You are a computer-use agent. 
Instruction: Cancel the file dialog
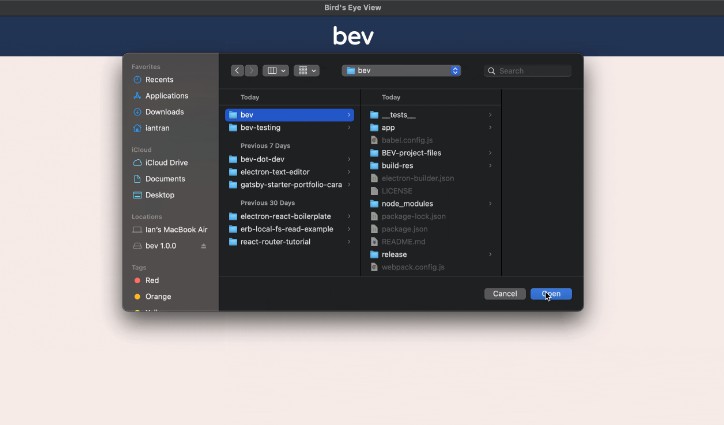pyautogui.click(x=505, y=294)
